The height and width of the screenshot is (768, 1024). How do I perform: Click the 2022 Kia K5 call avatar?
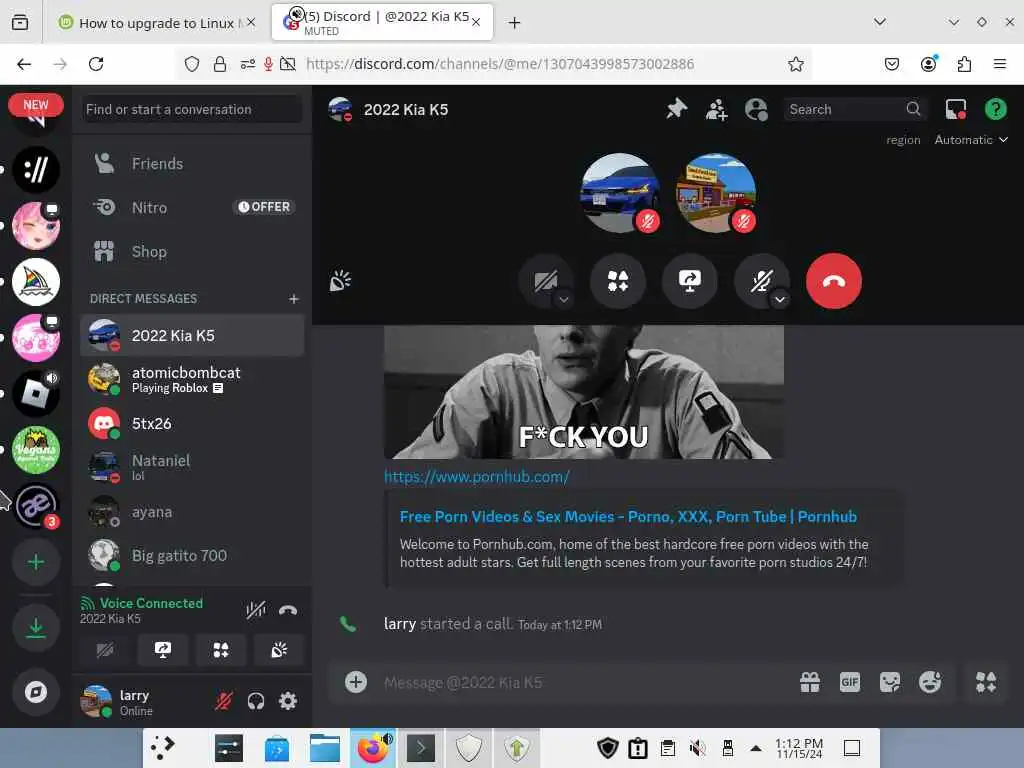coord(620,193)
